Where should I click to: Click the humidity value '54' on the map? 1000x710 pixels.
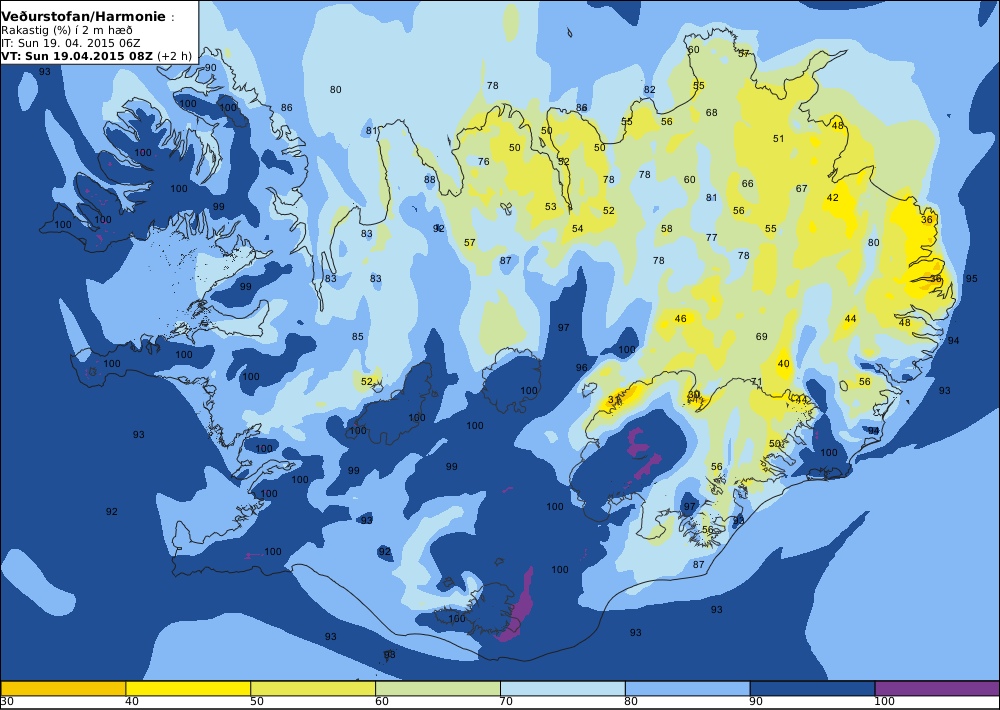pyautogui.click(x=577, y=228)
